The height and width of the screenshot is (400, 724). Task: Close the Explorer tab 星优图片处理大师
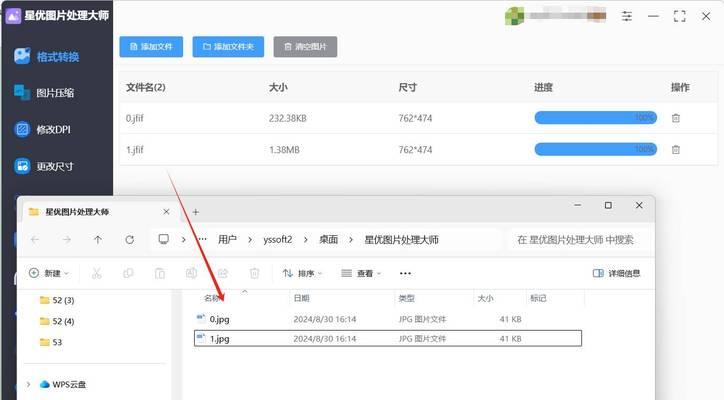tap(166, 212)
